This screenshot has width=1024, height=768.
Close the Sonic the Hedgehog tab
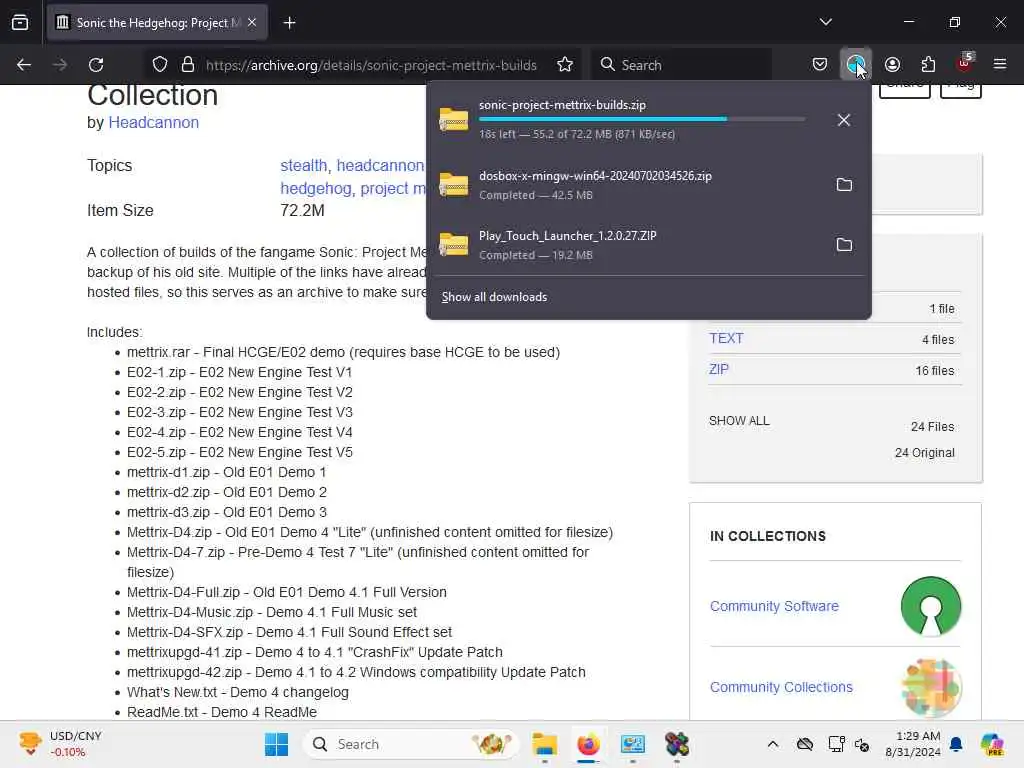click(x=252, y=22)
